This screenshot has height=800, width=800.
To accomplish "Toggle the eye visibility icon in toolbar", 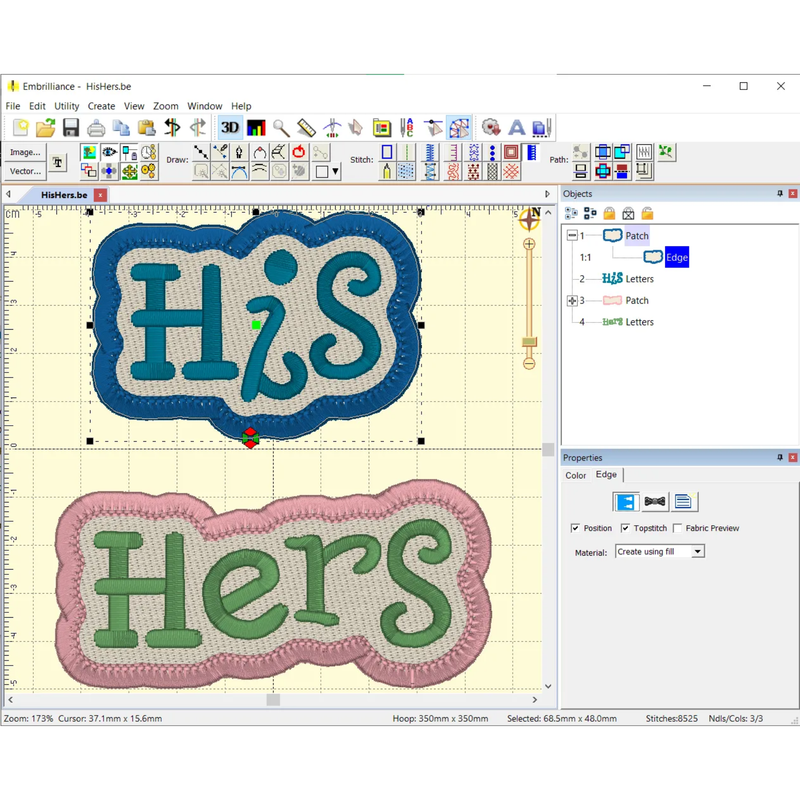I will click(109, 152).
